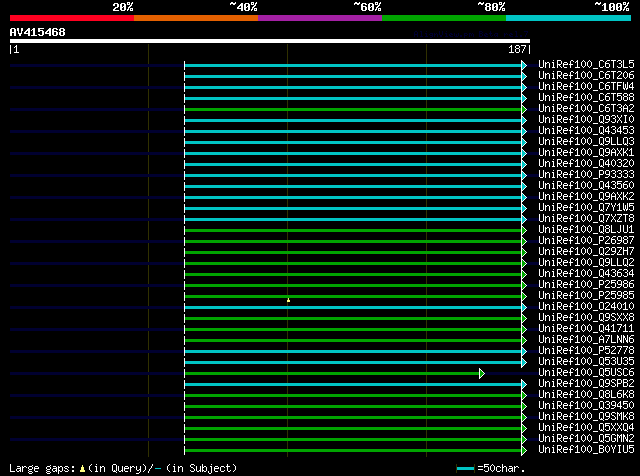Click the yellow gap triangle in the legend
Image resolution: width=640 pixels, height=476 pixels.
point(82,468)
